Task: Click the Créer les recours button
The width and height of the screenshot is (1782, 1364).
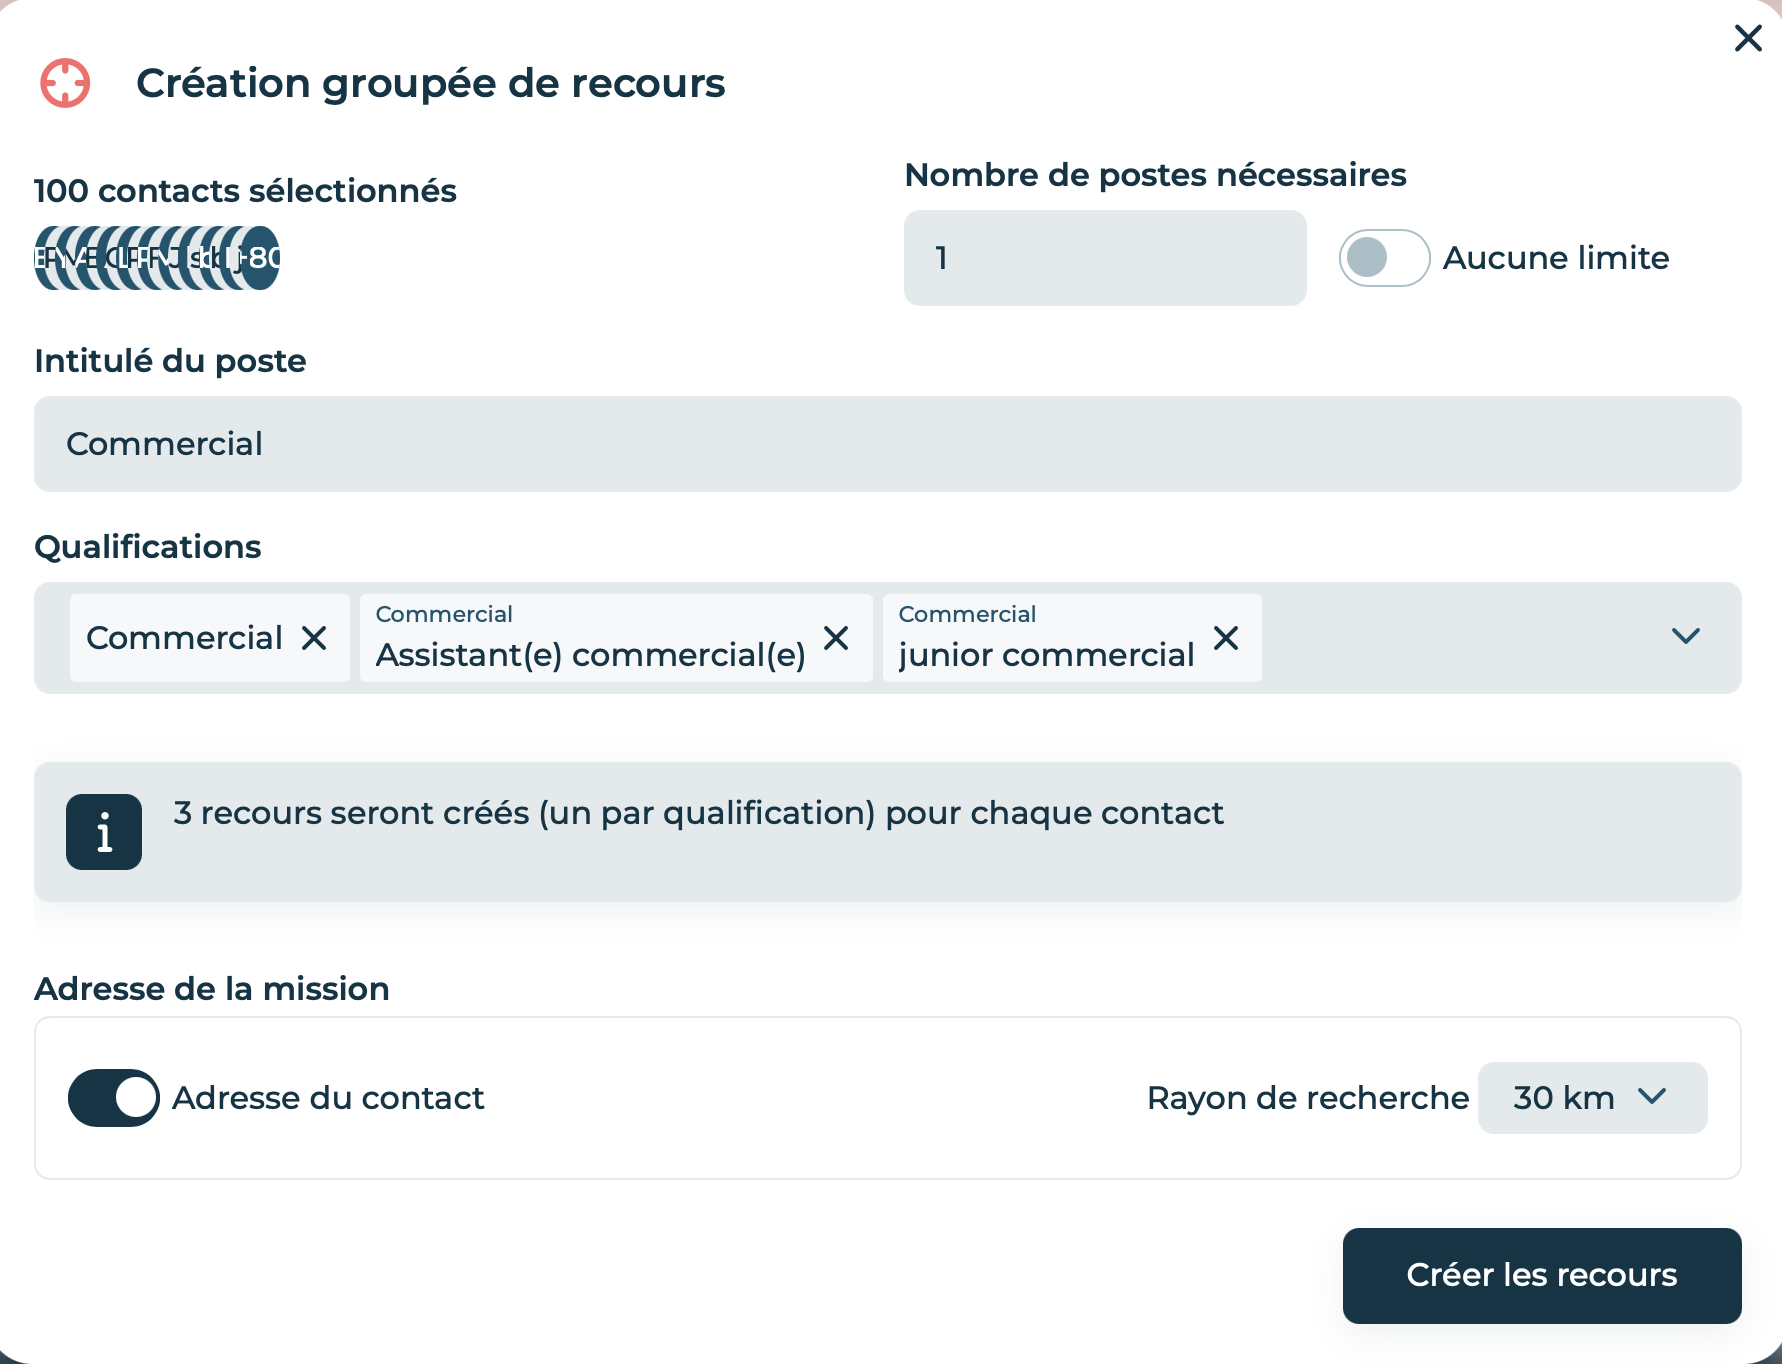Action: [x=1542, y=1275]
